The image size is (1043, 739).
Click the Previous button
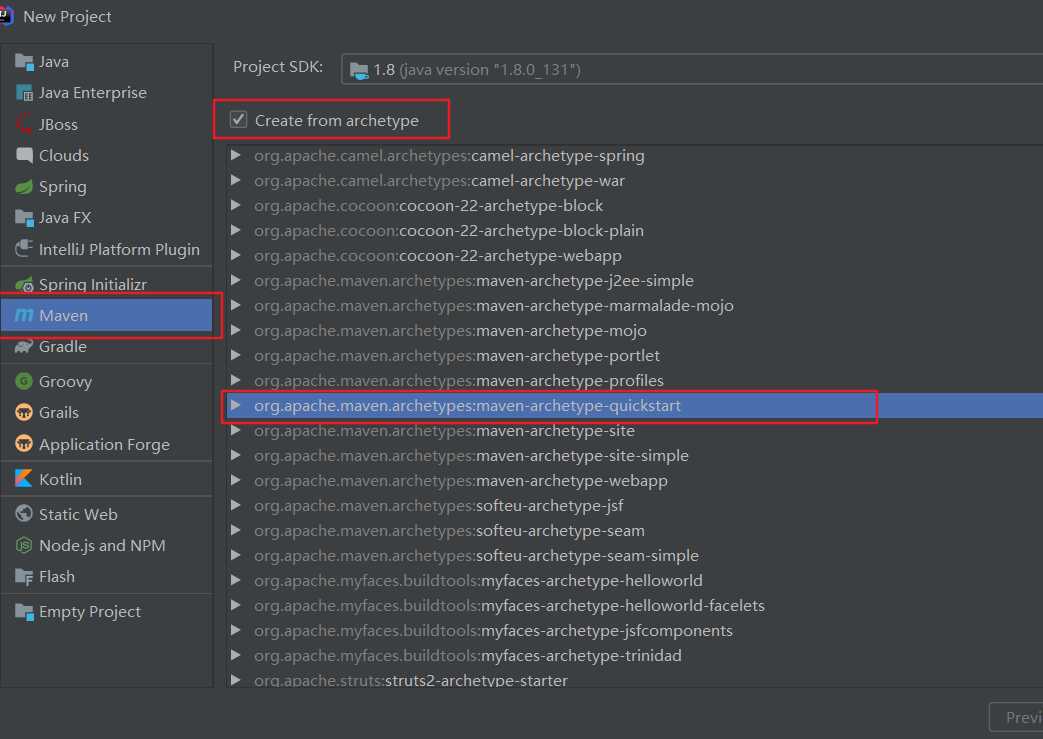coord(1016,718)
